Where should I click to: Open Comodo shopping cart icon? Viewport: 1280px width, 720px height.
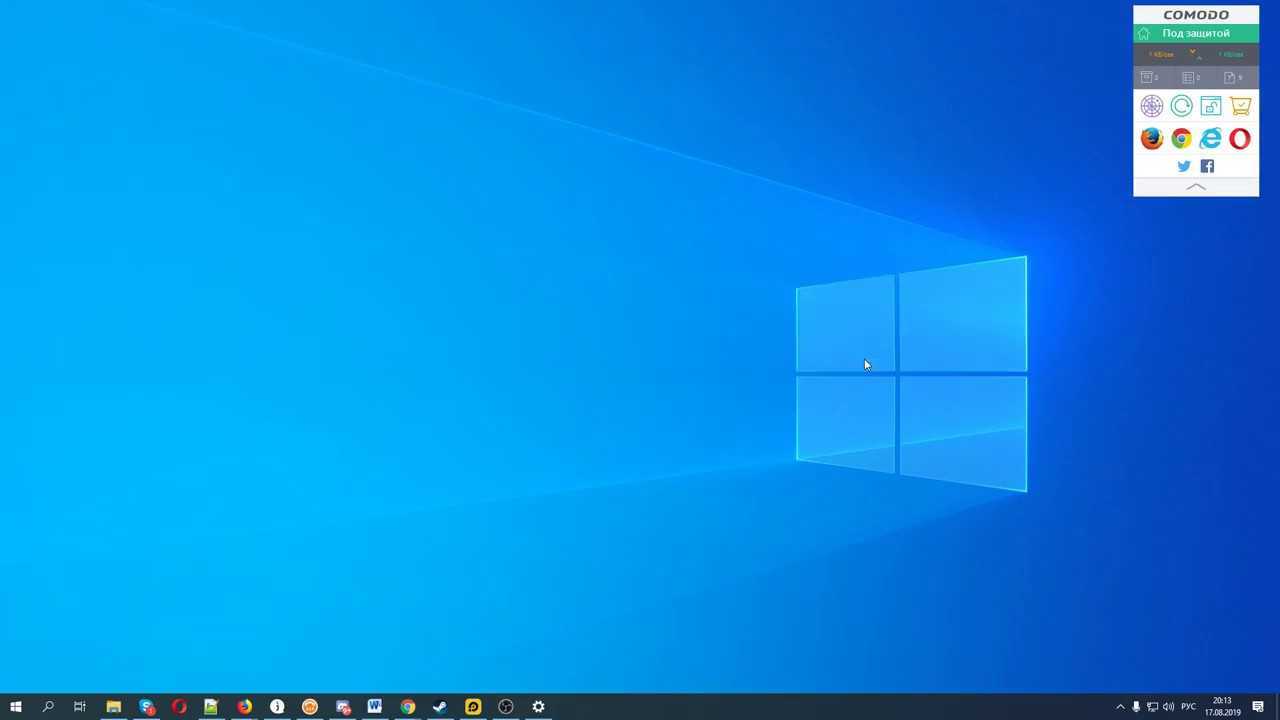1240,106
